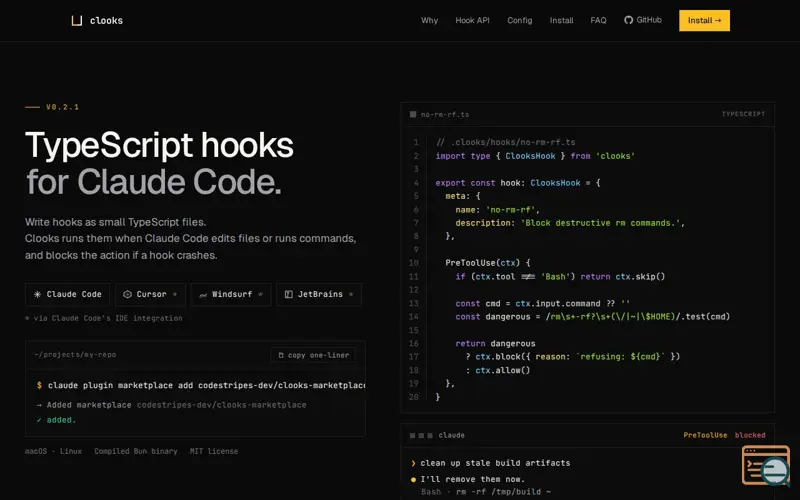Click the red blocked status label
This screenshot has width=800, height=500.
(x=750, y=435)
